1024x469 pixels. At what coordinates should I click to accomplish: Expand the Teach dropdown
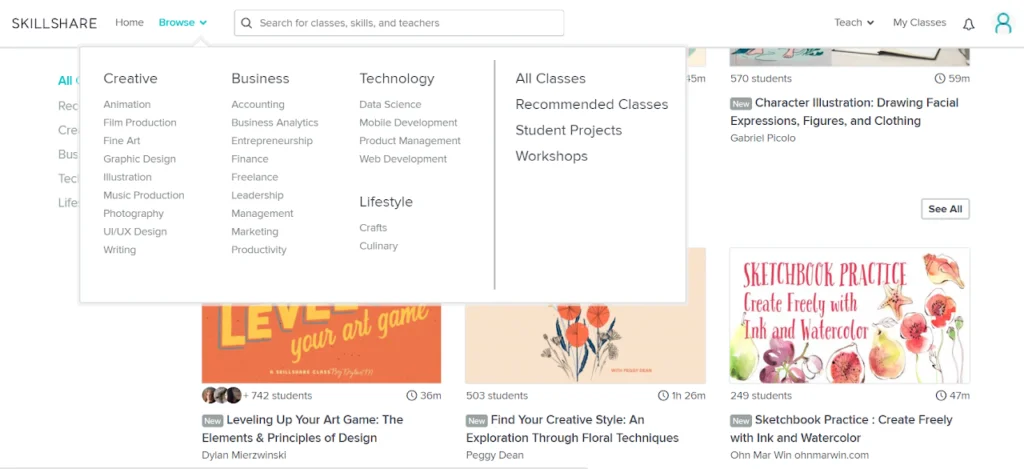tap(854, 23)
